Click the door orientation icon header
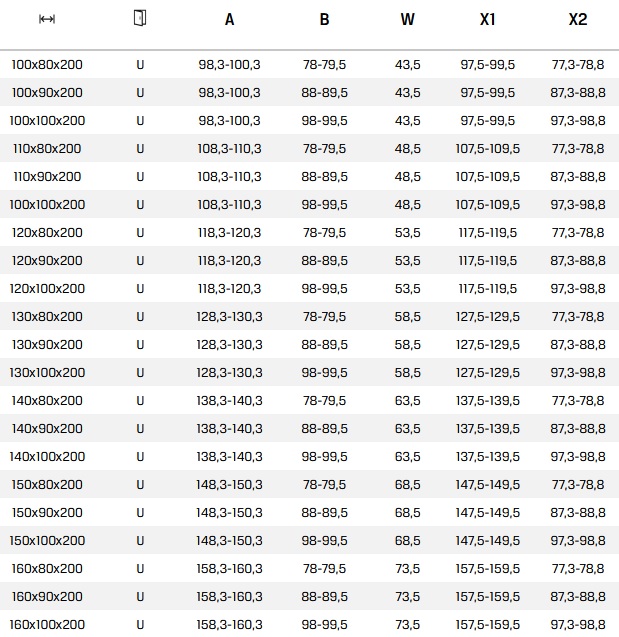Image resolution: width=619 pixels, height=637 pixels. 140,18
